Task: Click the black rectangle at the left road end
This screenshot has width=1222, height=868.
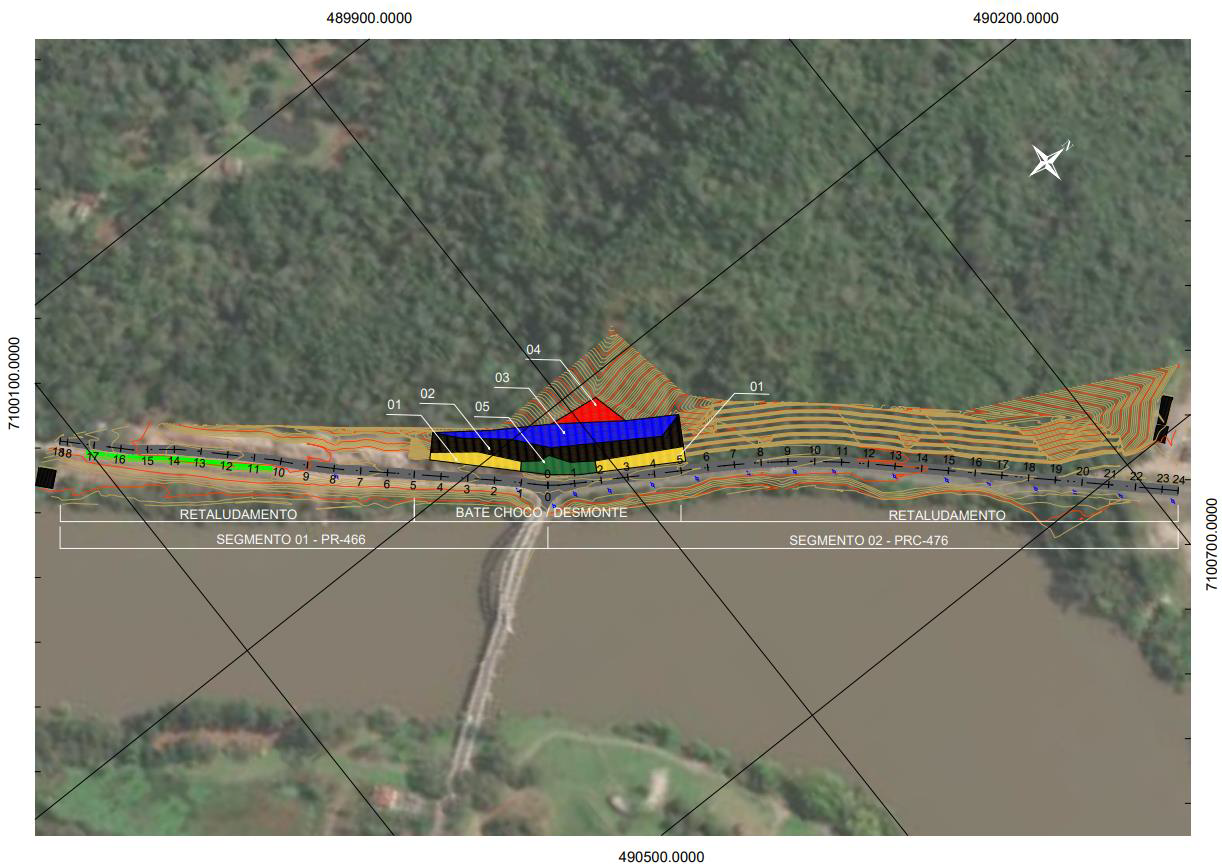Action: [x=44, y=477]
